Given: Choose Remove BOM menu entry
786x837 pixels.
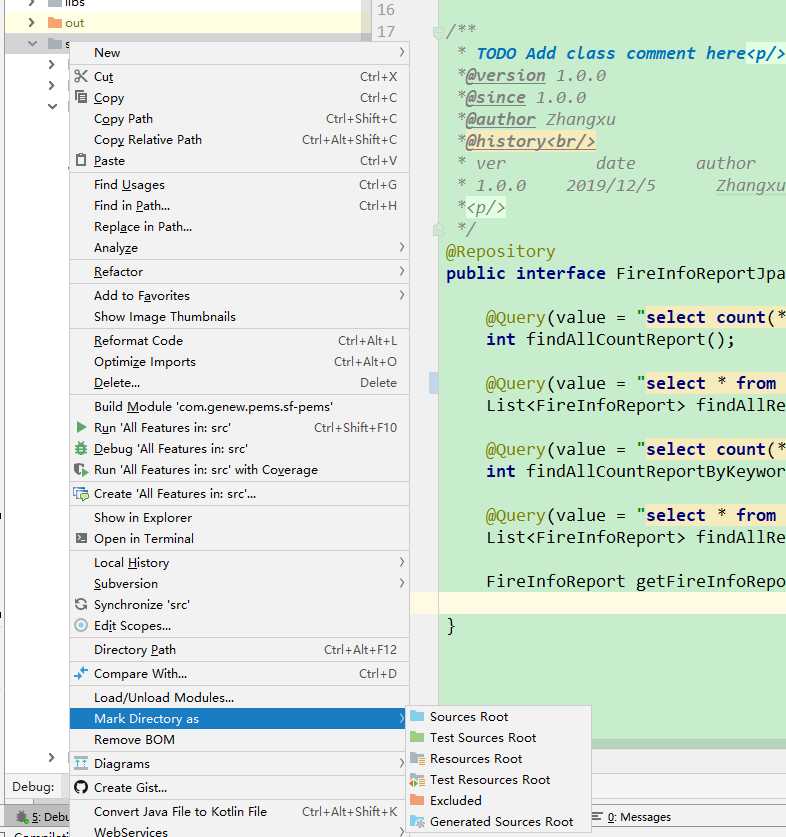Looking at the screenshot, I should tap(239, 739).
